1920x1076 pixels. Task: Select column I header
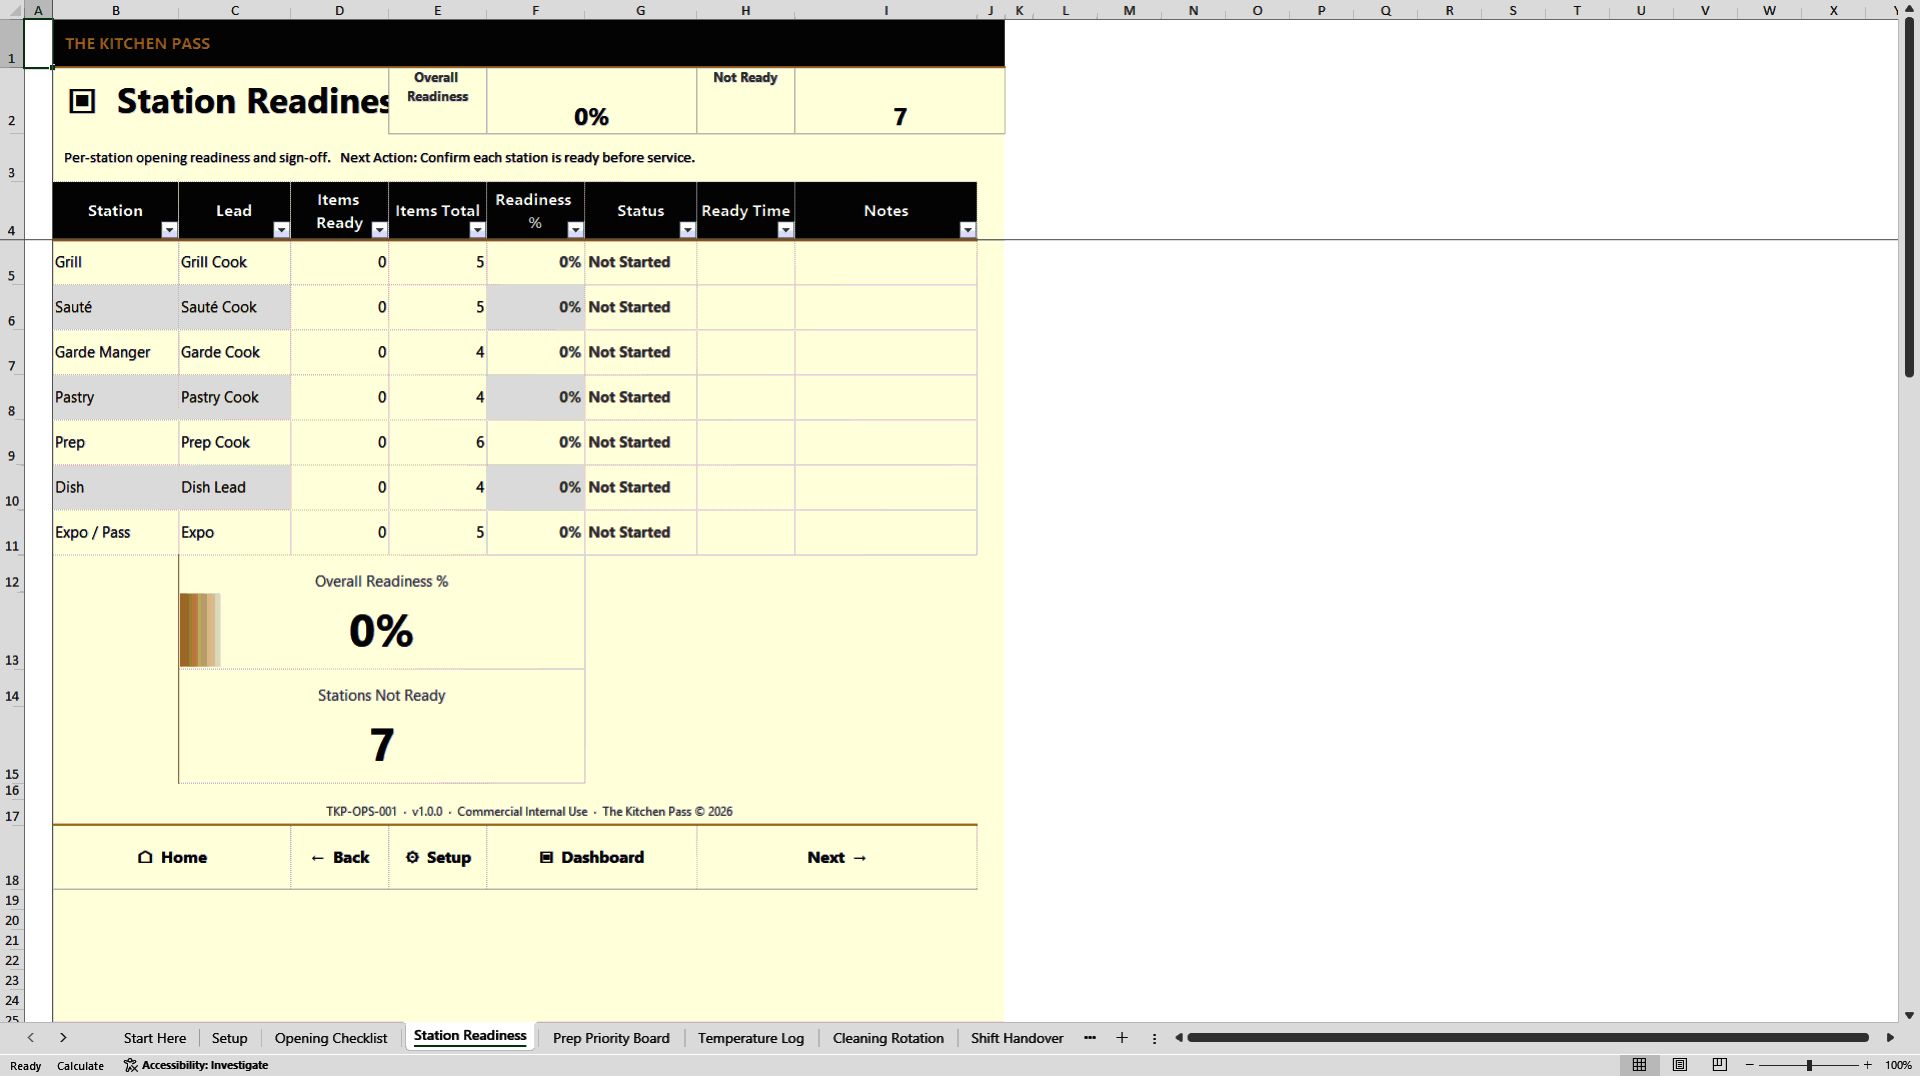(x=886, y=10)
